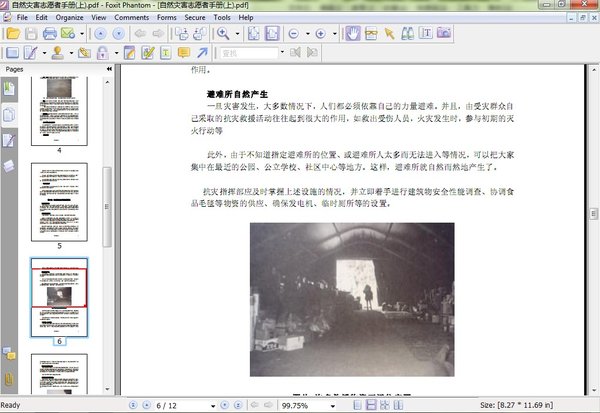Image resolution: width=600 pixels, height=413 pixels.
Task: Open the Edit menu
Action: pyautogui.click(x=41, y=18)
